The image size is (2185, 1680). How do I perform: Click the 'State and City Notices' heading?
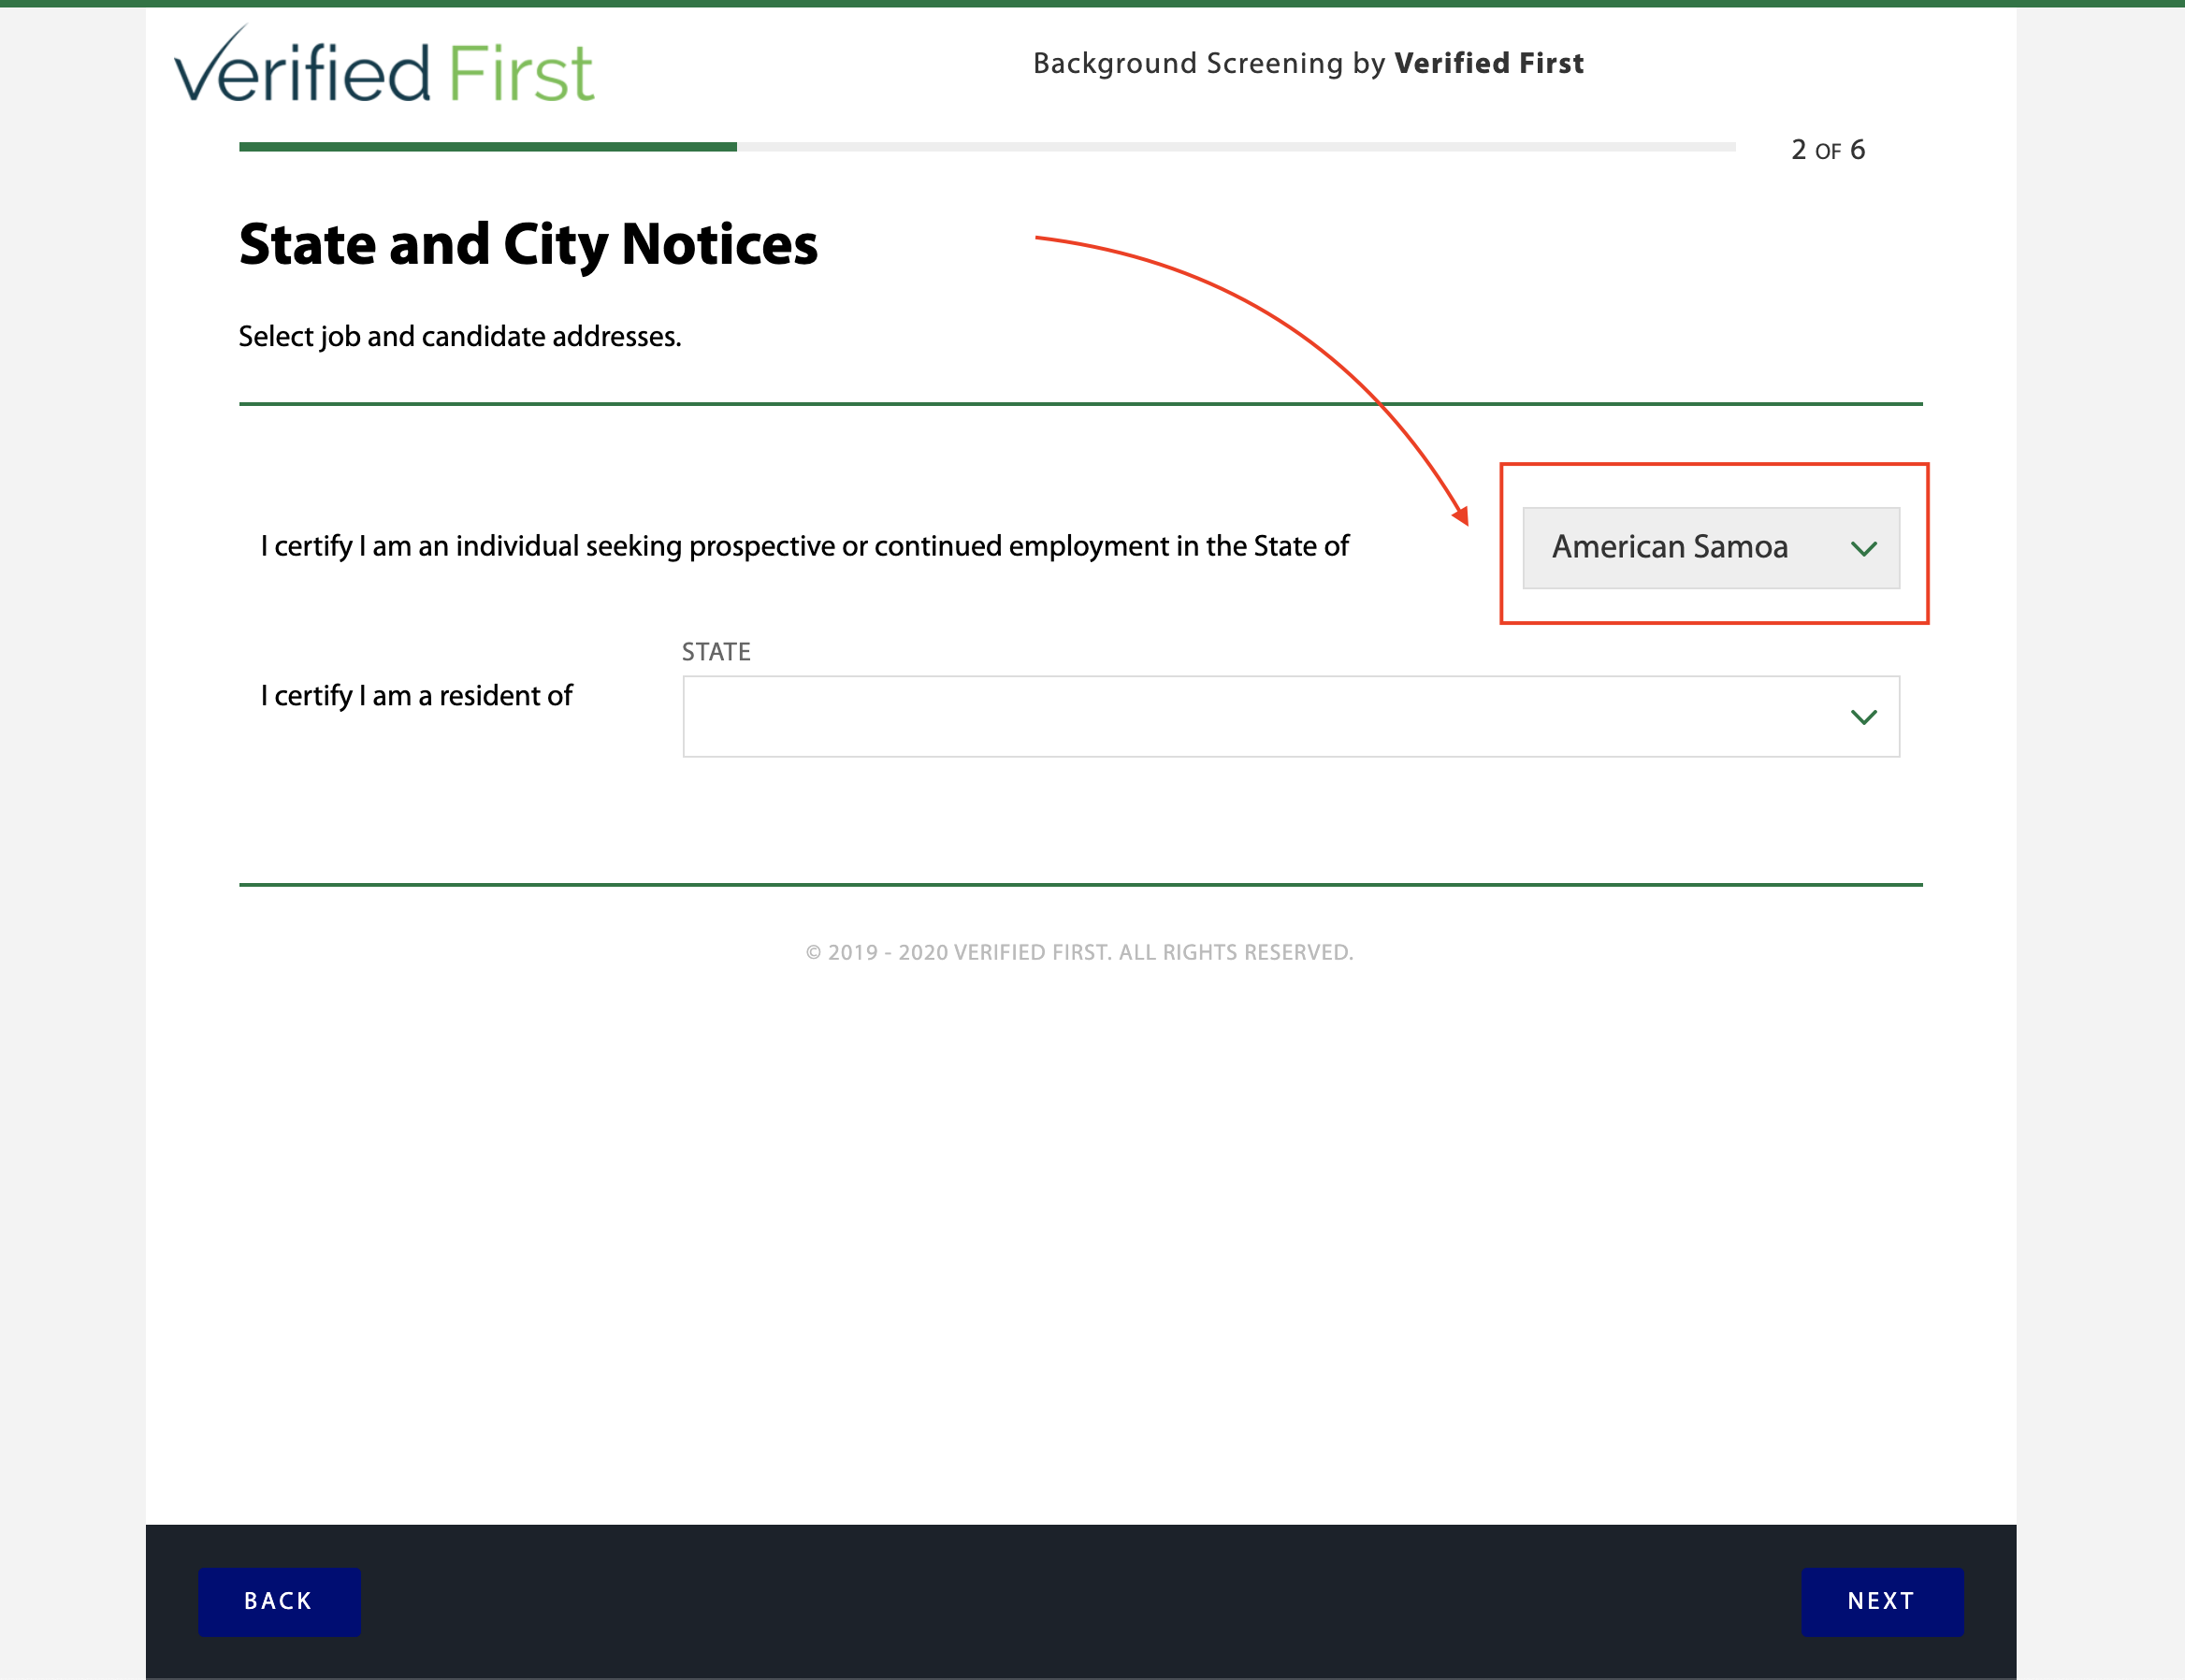pyautogui.click(x=528, y=245)
